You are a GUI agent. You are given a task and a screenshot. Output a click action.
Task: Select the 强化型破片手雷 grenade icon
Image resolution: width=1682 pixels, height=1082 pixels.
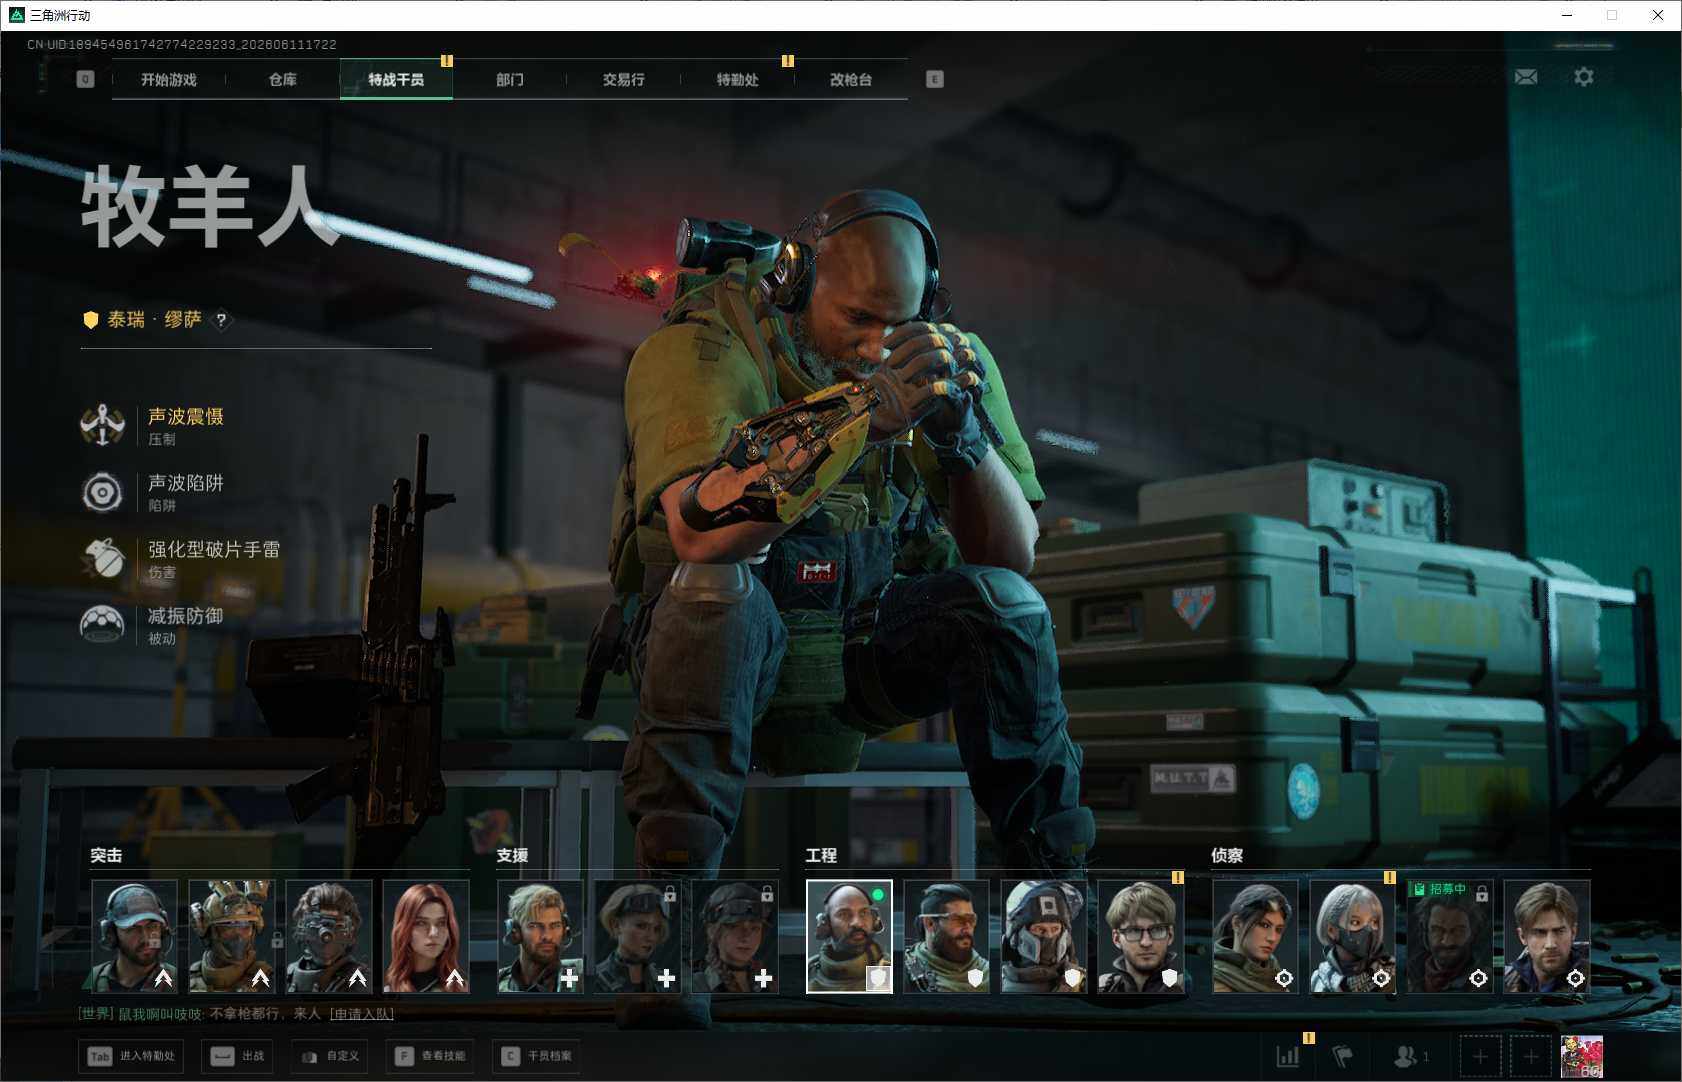coord(102,558)
